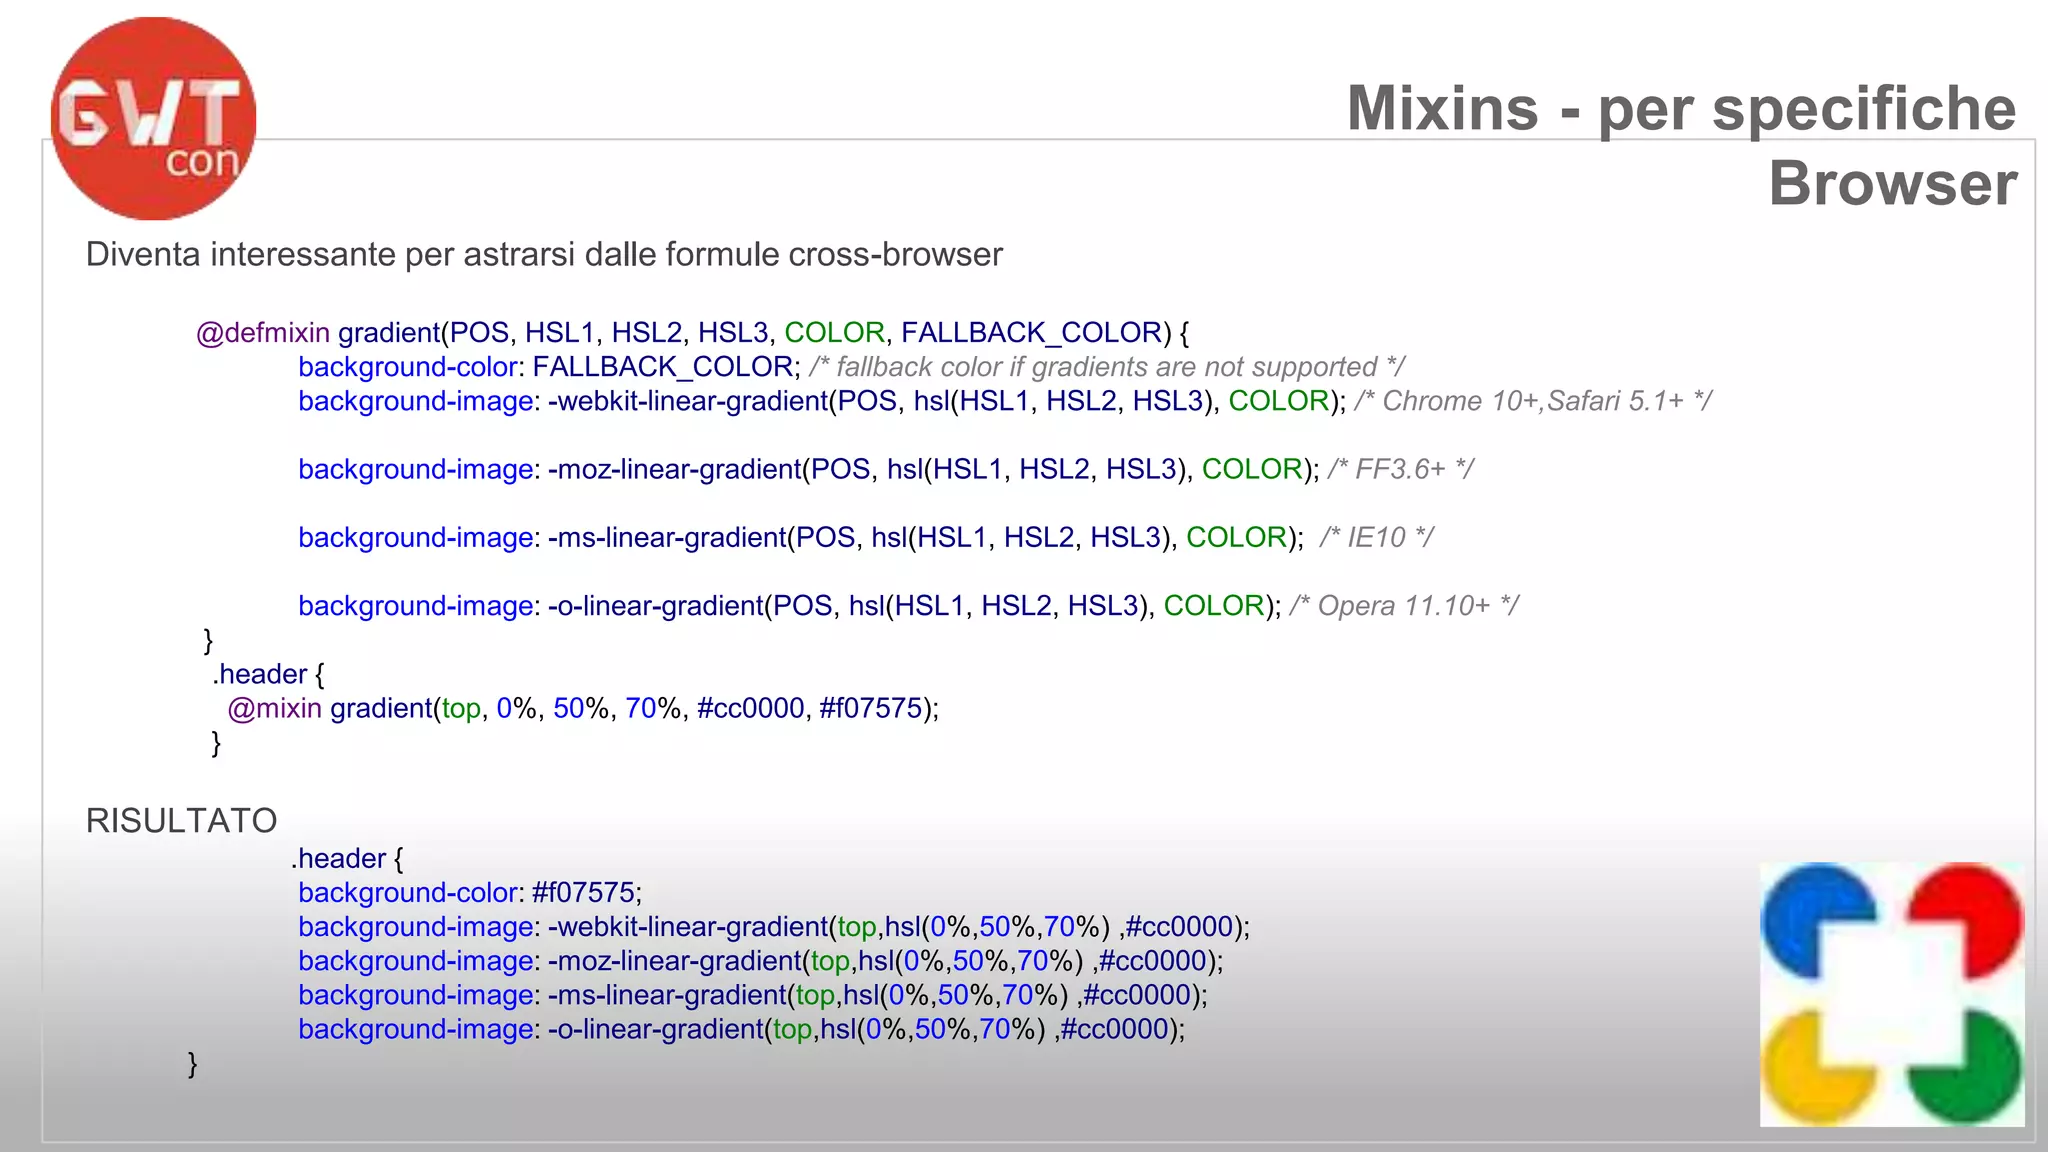Click the purple @defmixin keyword
The image size is (2048, 1152).
click(263, 332)
